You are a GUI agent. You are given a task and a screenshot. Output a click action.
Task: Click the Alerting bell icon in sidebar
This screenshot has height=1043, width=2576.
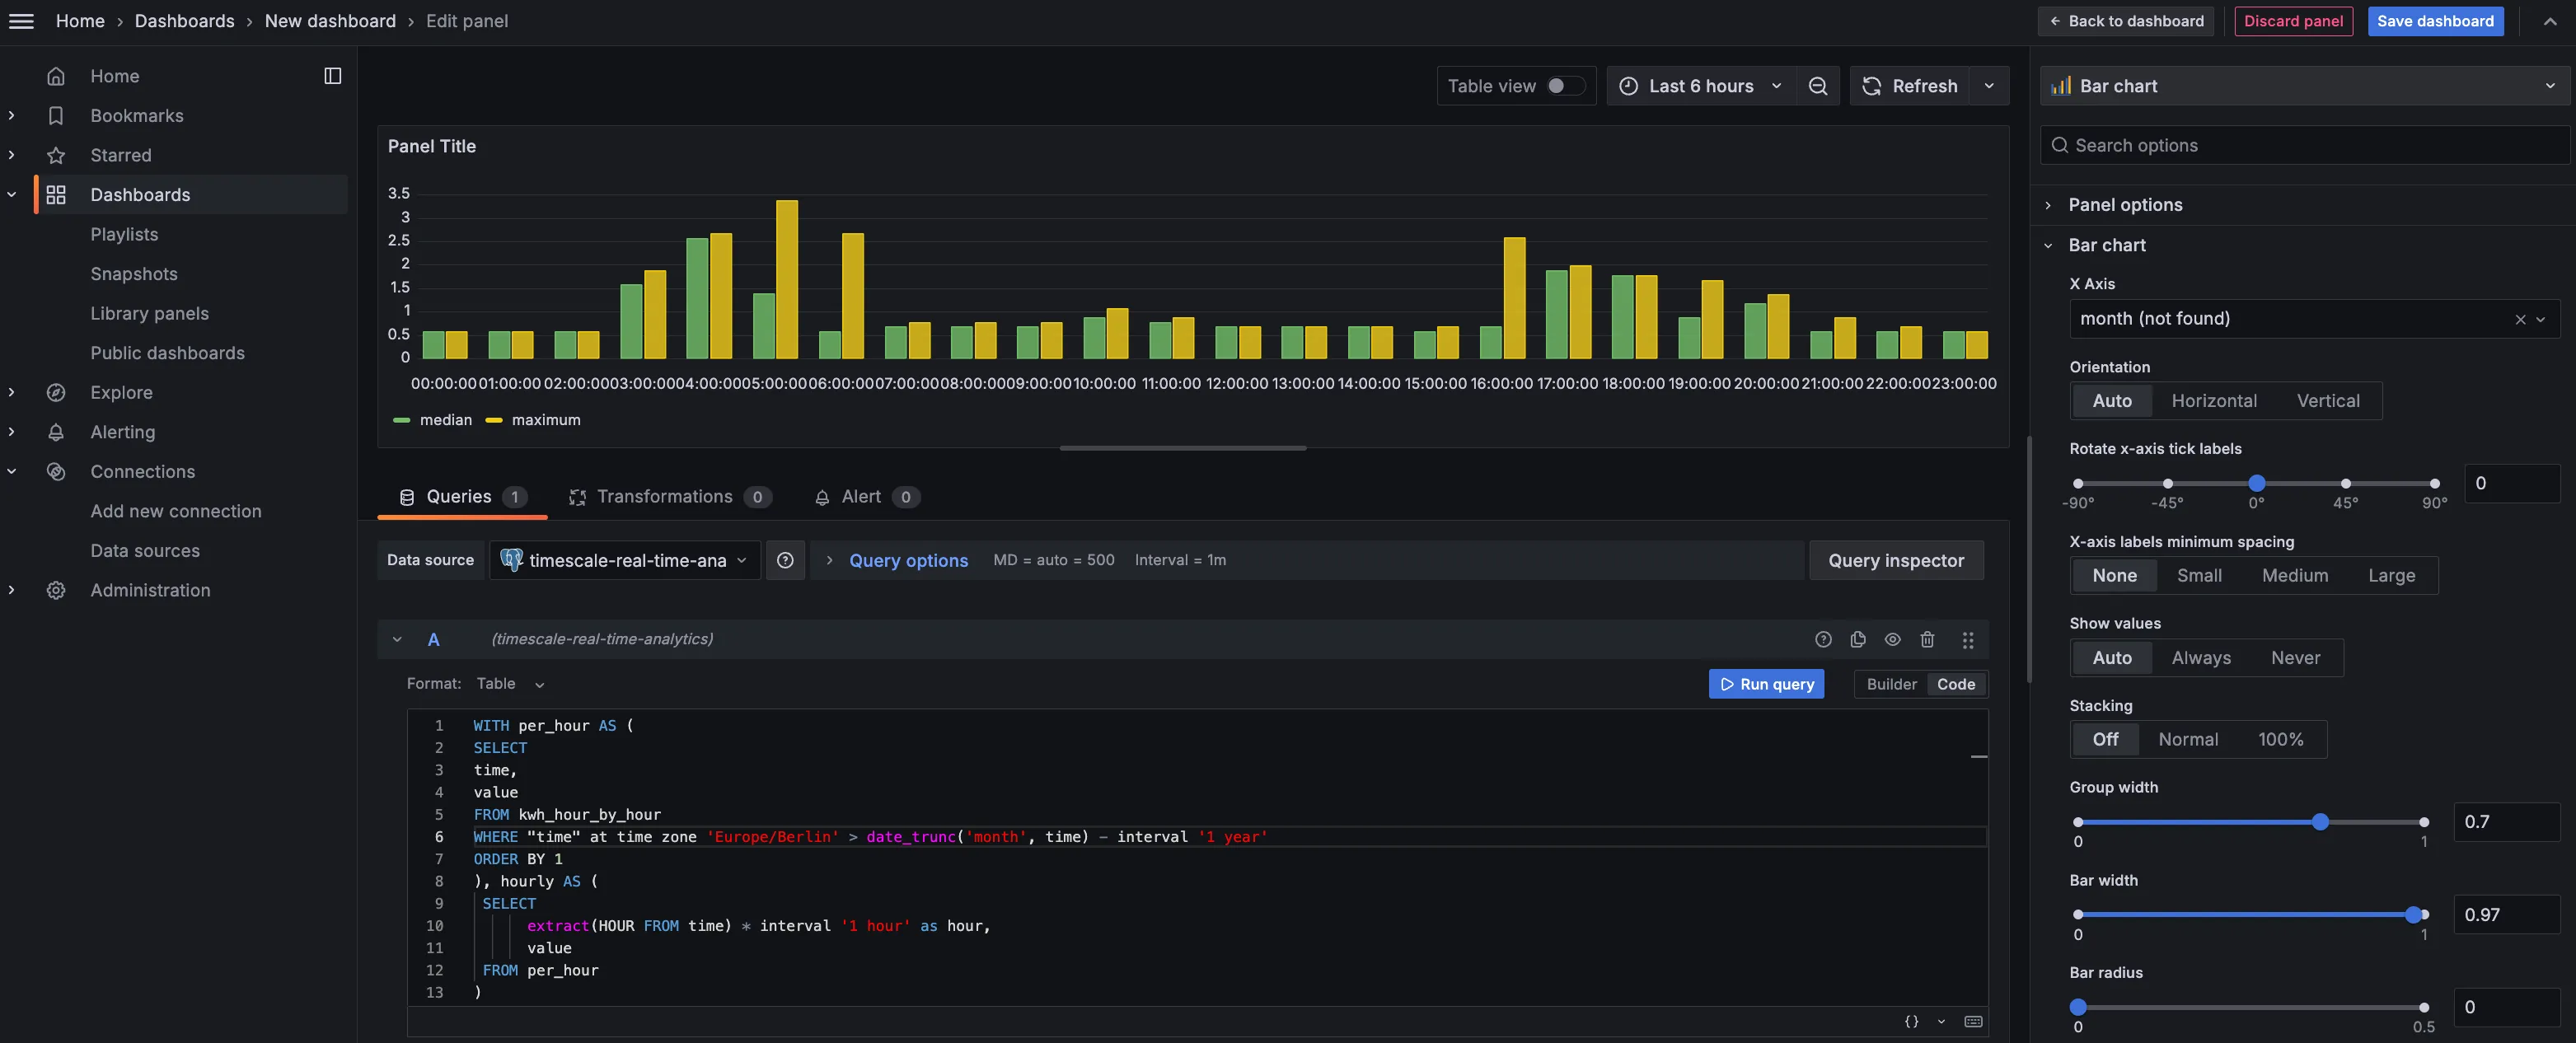(56, 432)
